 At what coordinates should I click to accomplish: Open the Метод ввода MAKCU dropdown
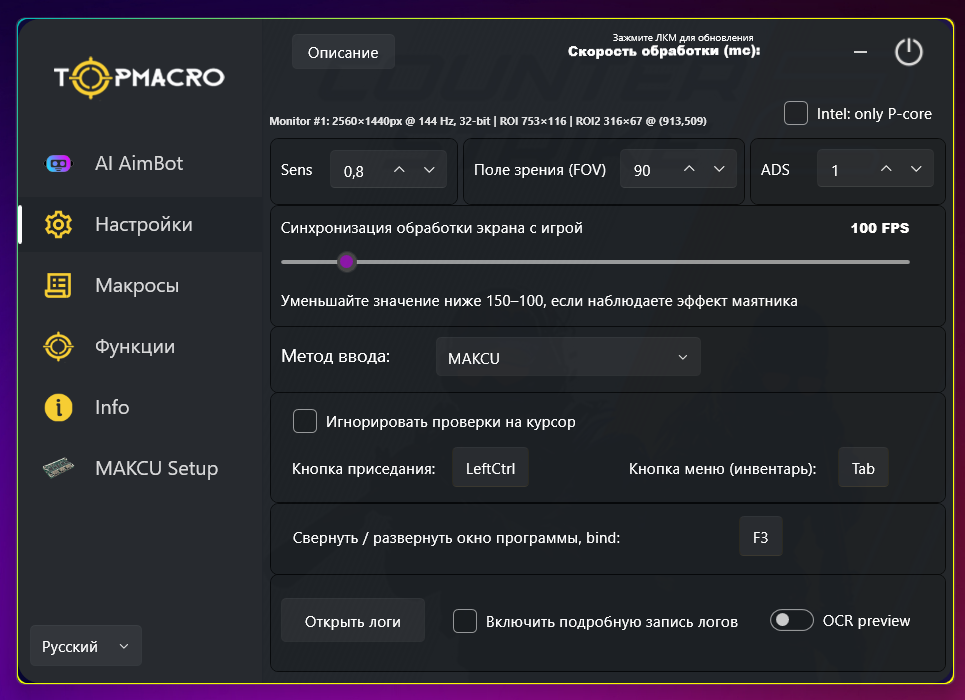tap(568, 357)
